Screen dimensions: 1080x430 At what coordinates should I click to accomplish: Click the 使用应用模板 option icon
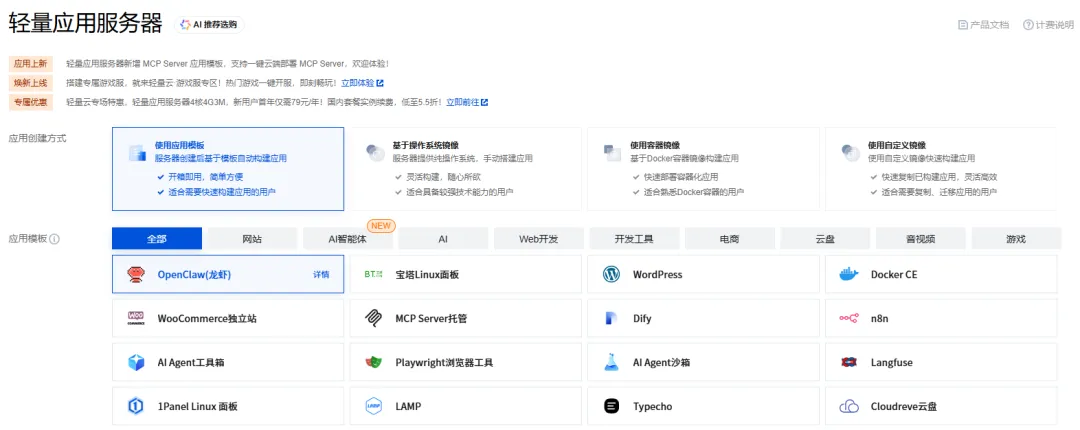(138, 153)
